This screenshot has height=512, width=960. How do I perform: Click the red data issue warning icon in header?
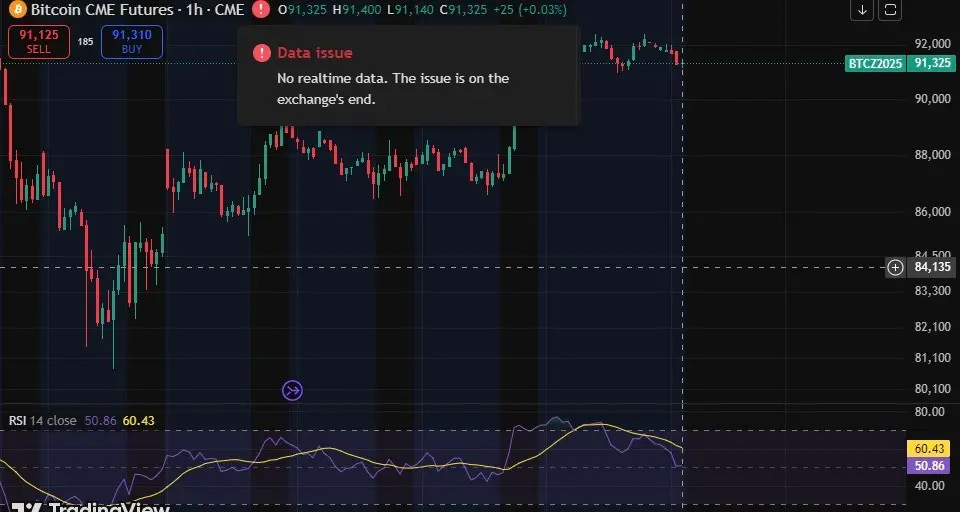pyautogui.click(x=261, y=9)
